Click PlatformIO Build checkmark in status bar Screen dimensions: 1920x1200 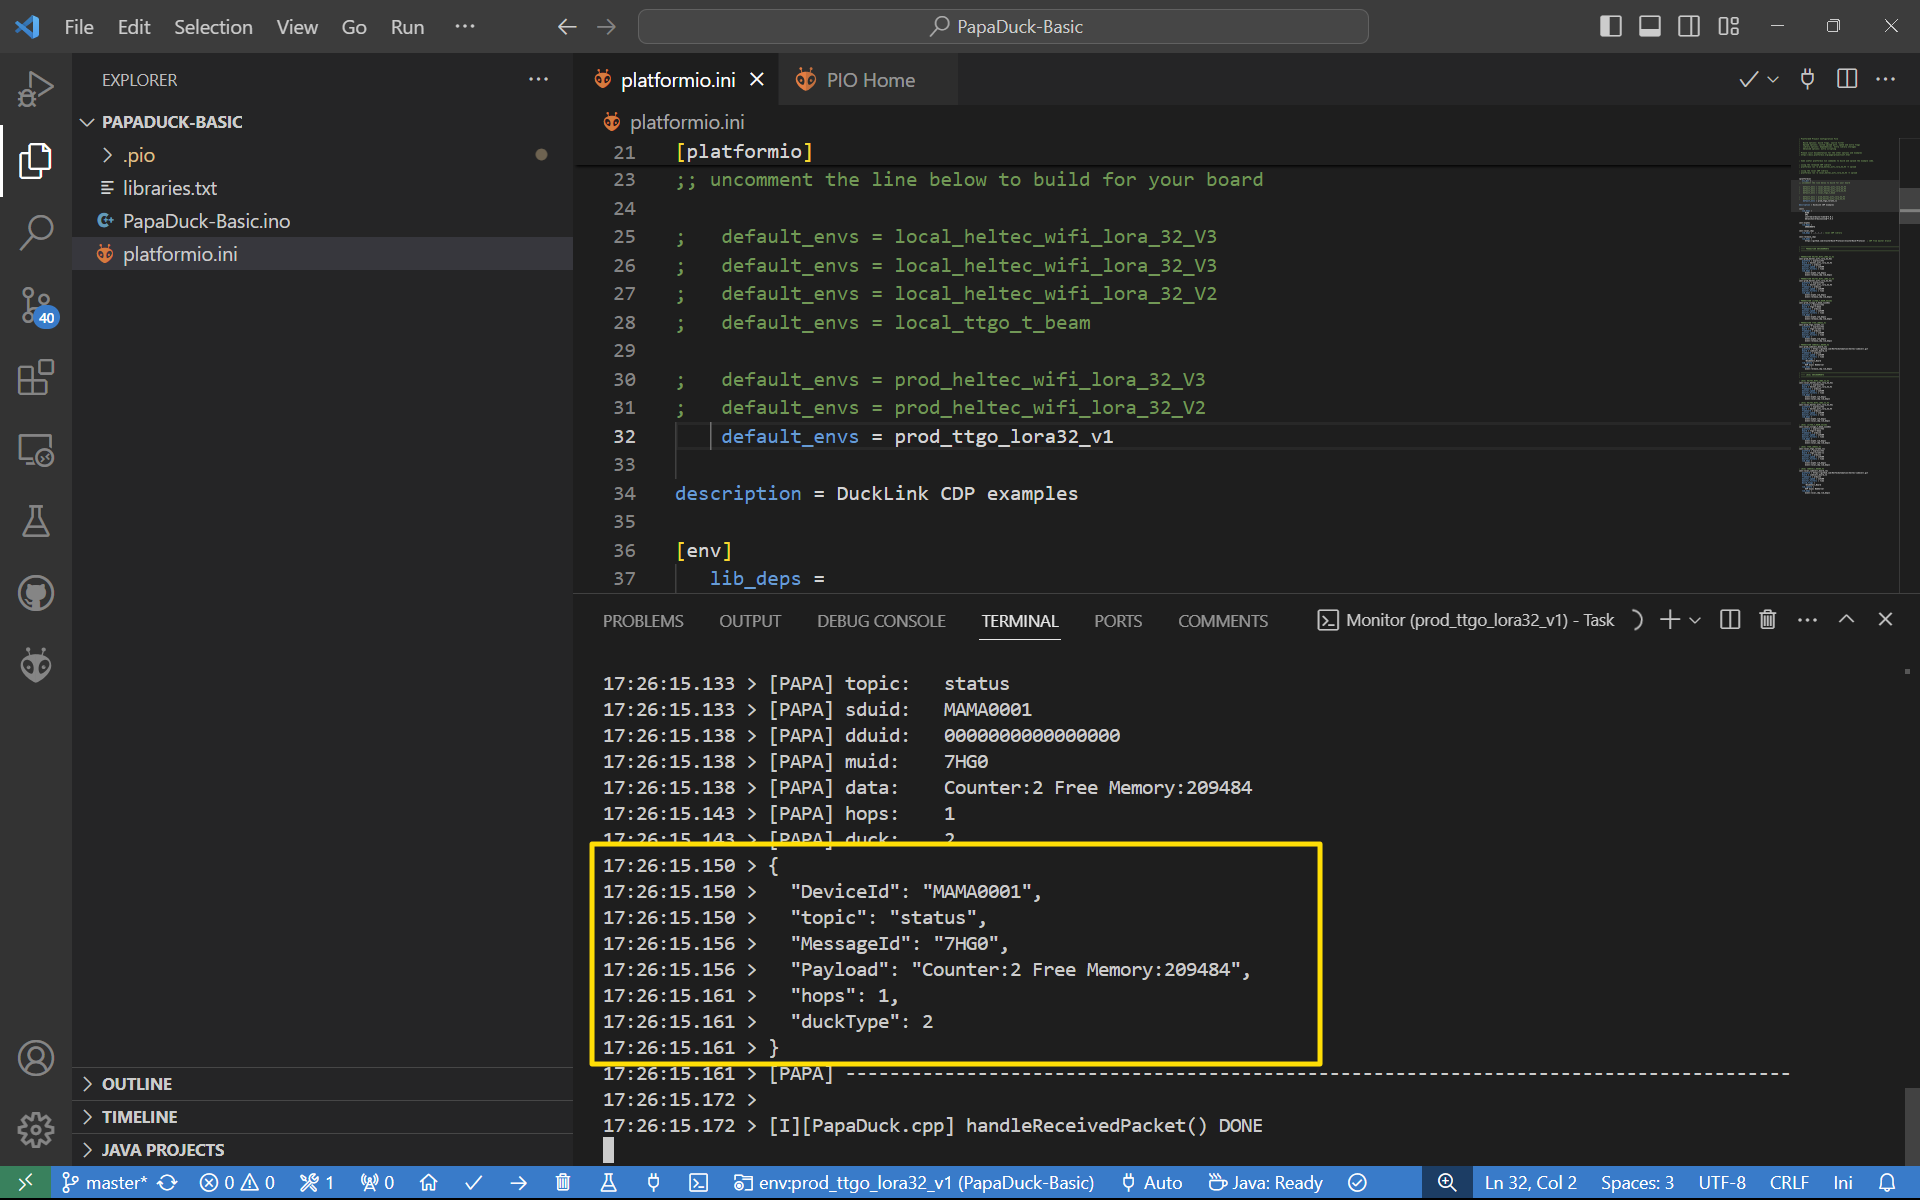click(x=474, y=1183)
